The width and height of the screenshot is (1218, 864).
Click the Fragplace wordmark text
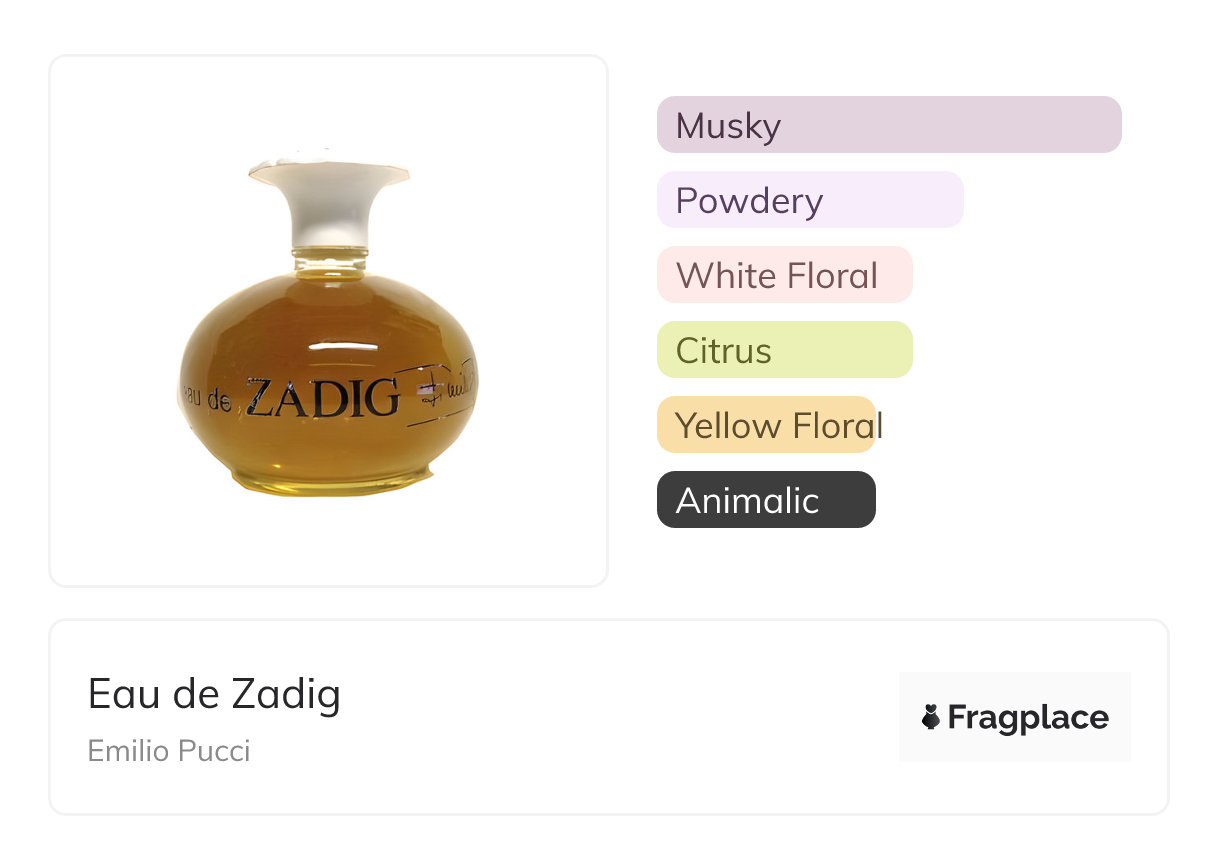[1028, 717]
